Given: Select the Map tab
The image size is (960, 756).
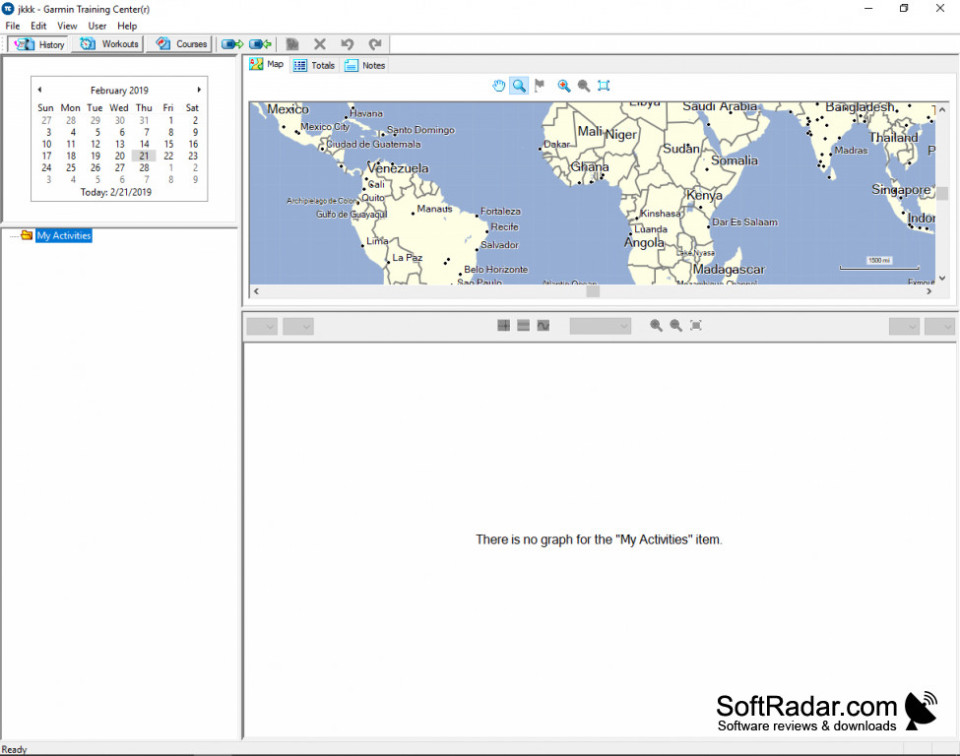Looking at the screenshot, I should [266, 64].
